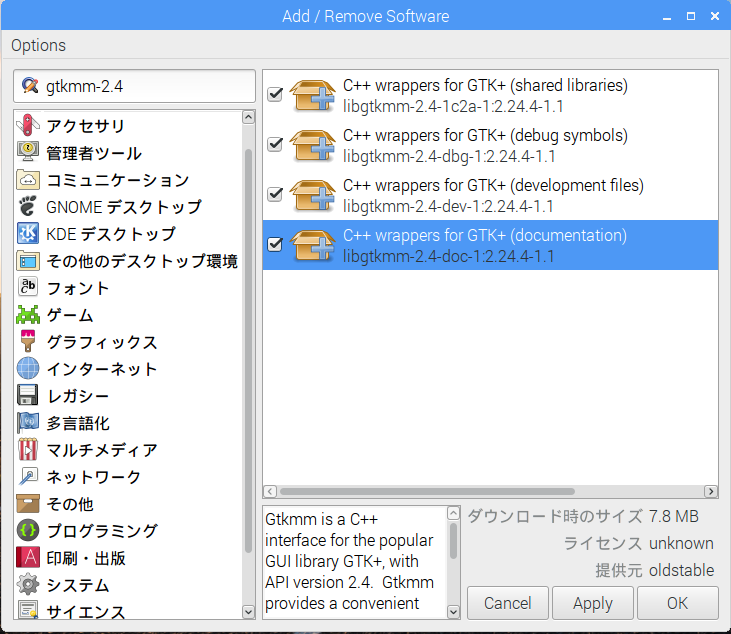
Task: Select the KDE デスクトップ category icon
Action: point(28,234)
